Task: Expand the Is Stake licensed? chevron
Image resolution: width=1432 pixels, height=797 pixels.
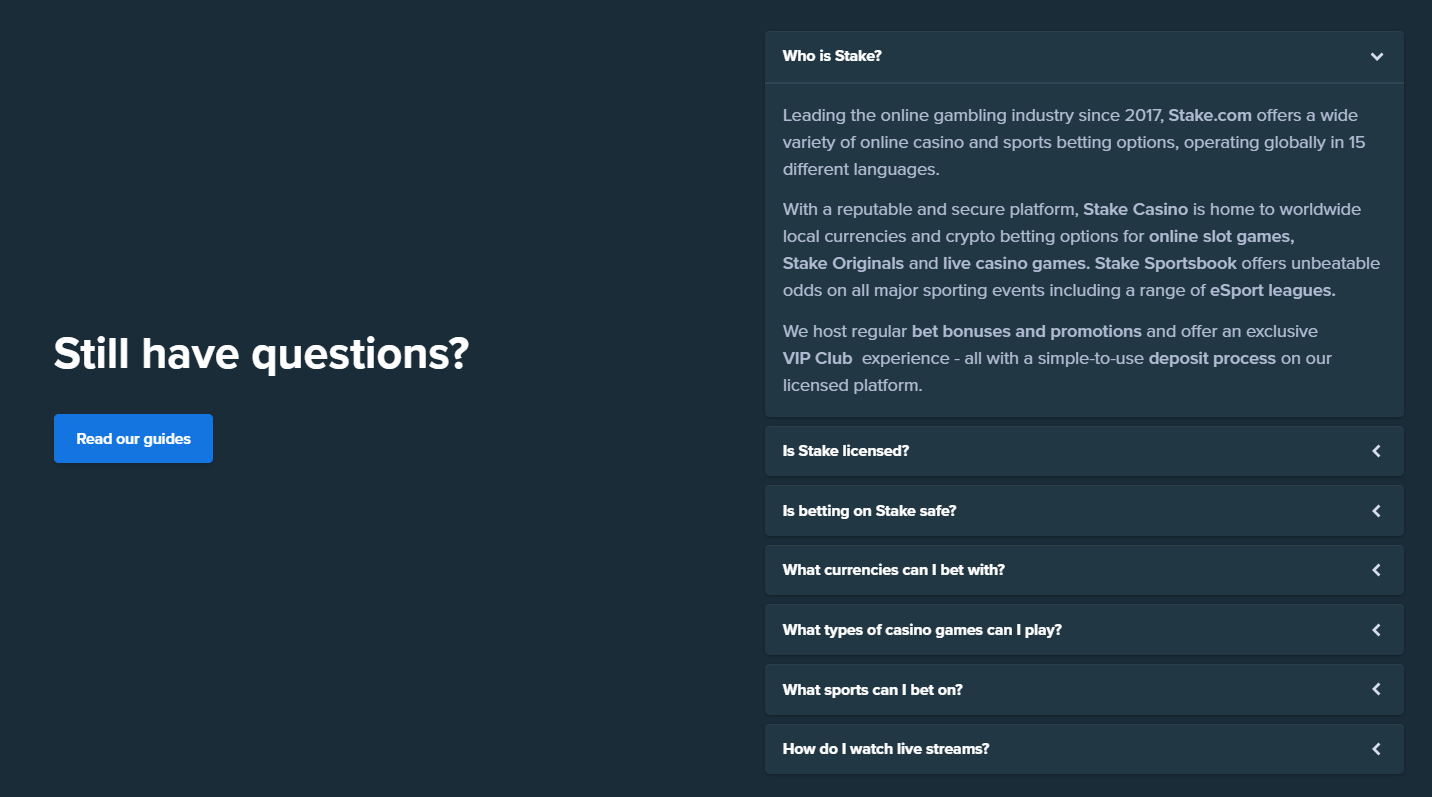Action: (x=1377, y=451)
